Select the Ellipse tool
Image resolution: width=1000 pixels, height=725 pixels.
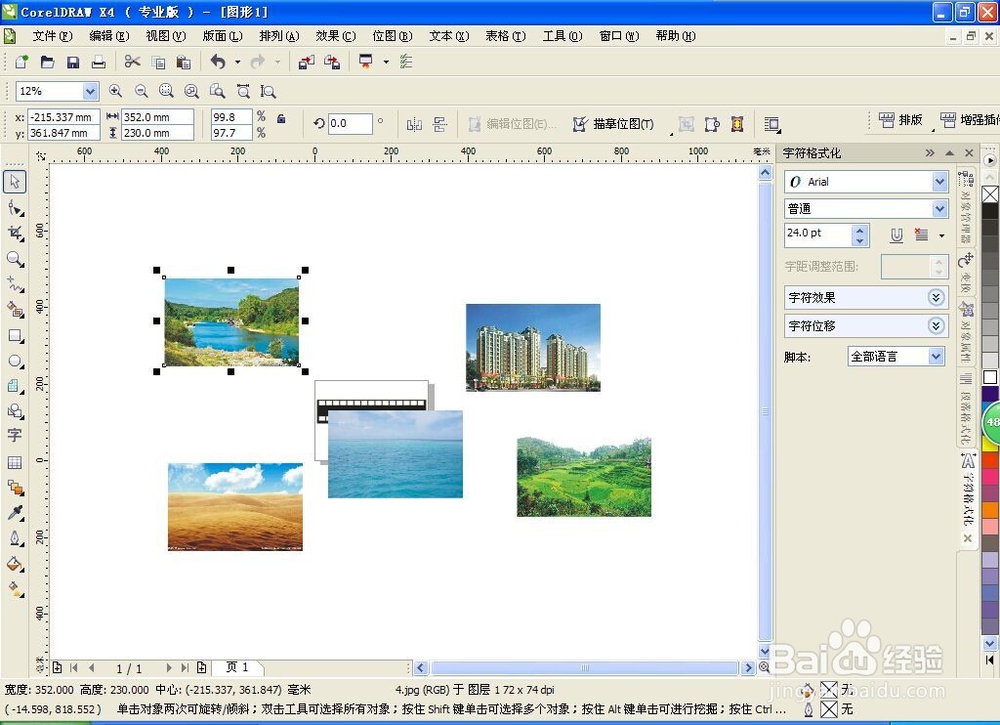pyautogui.click(x=14, y=358)
